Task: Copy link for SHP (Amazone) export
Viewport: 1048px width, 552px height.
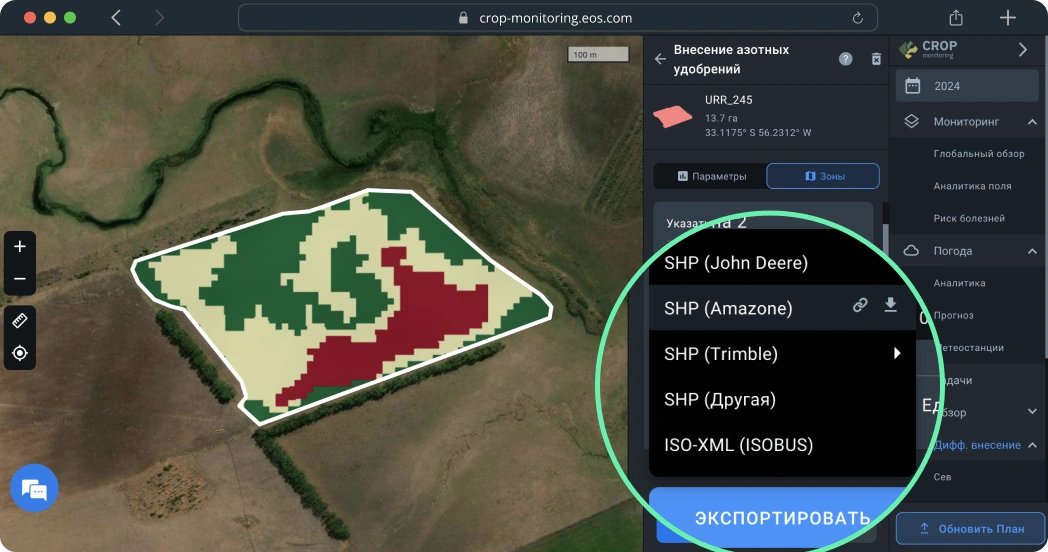Action: [859, 306]
